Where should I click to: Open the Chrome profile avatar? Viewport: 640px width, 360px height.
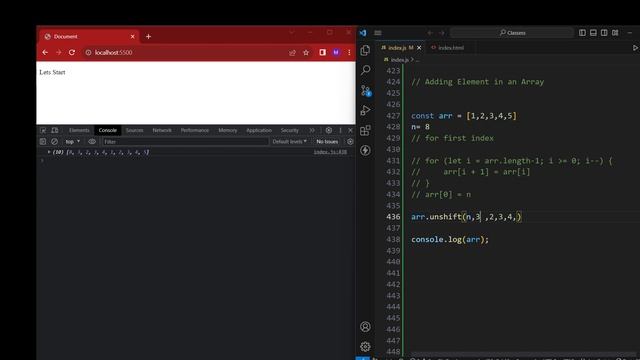(336, 52)
